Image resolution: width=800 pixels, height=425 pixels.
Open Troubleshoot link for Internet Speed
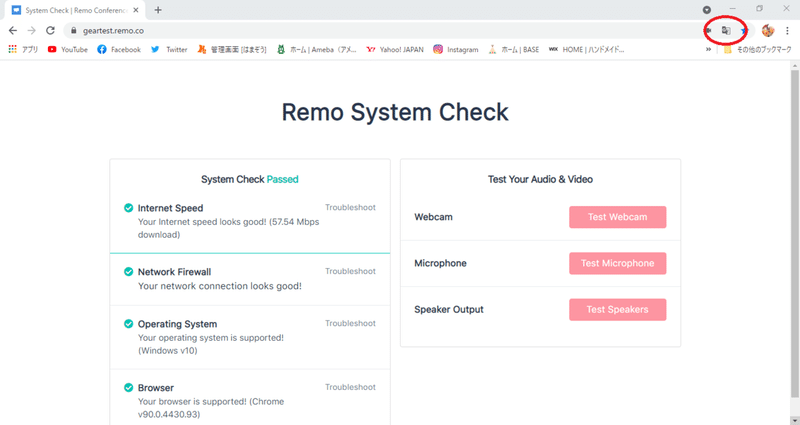[x=350, y=207]
